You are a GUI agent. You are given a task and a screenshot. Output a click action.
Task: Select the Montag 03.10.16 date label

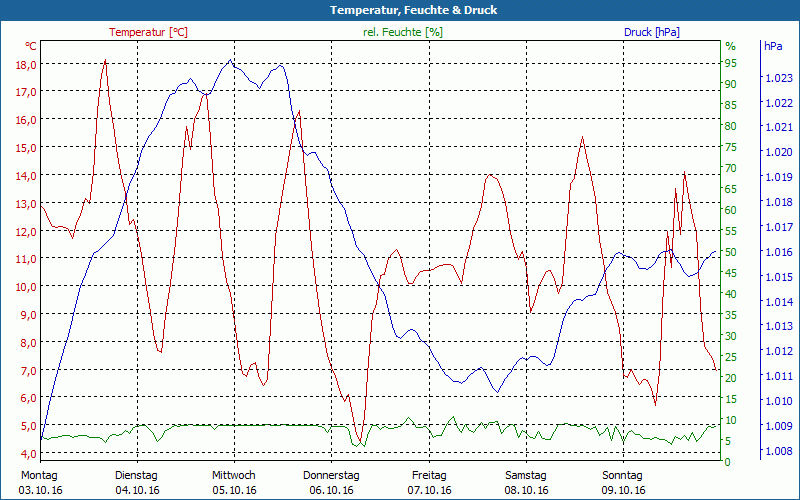(40, 483)
